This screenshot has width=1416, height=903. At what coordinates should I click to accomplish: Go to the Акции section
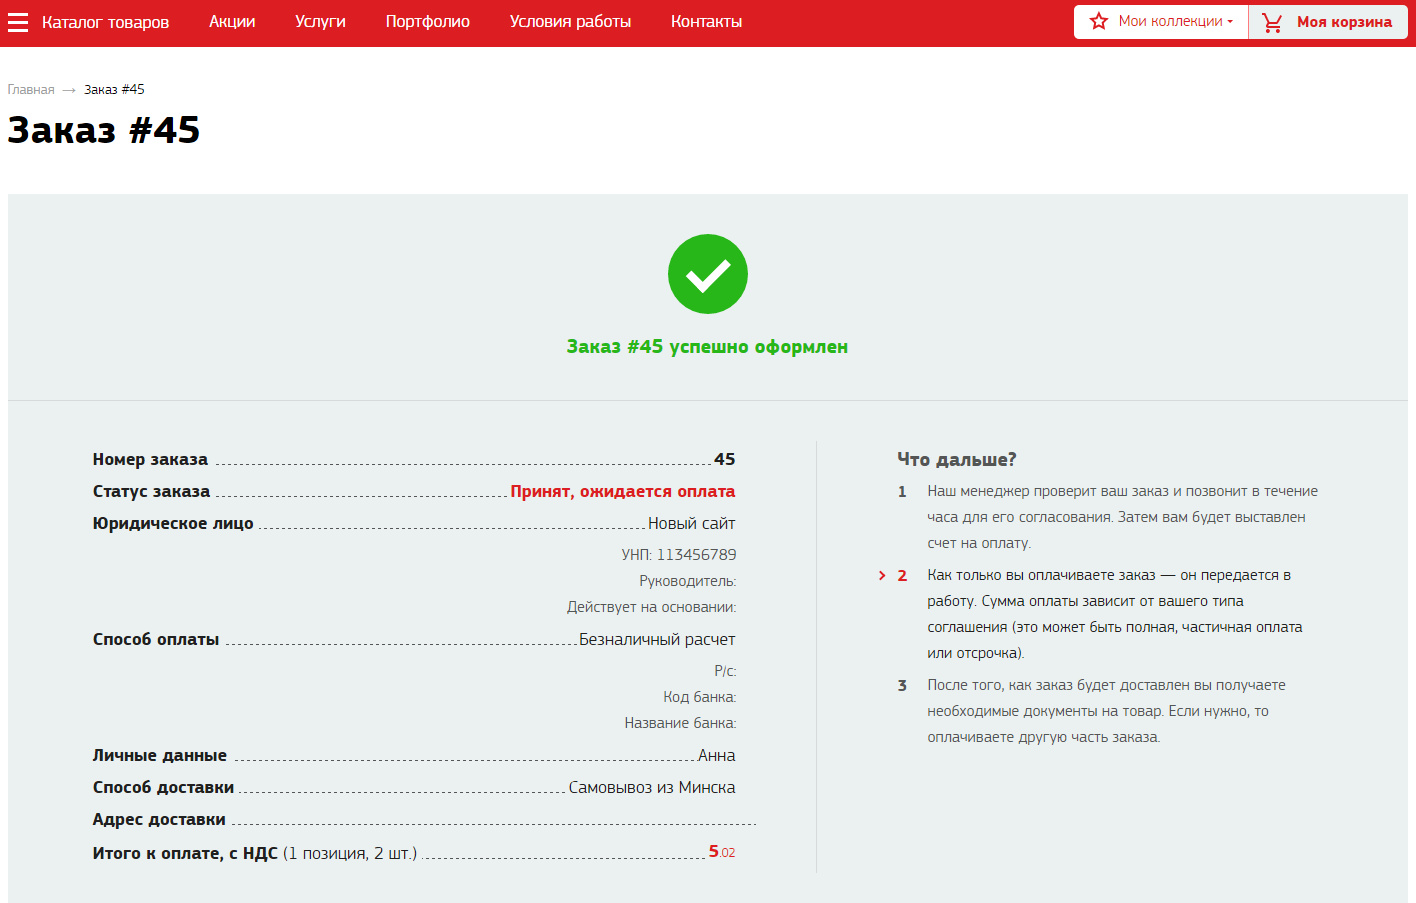coord(232,22)
